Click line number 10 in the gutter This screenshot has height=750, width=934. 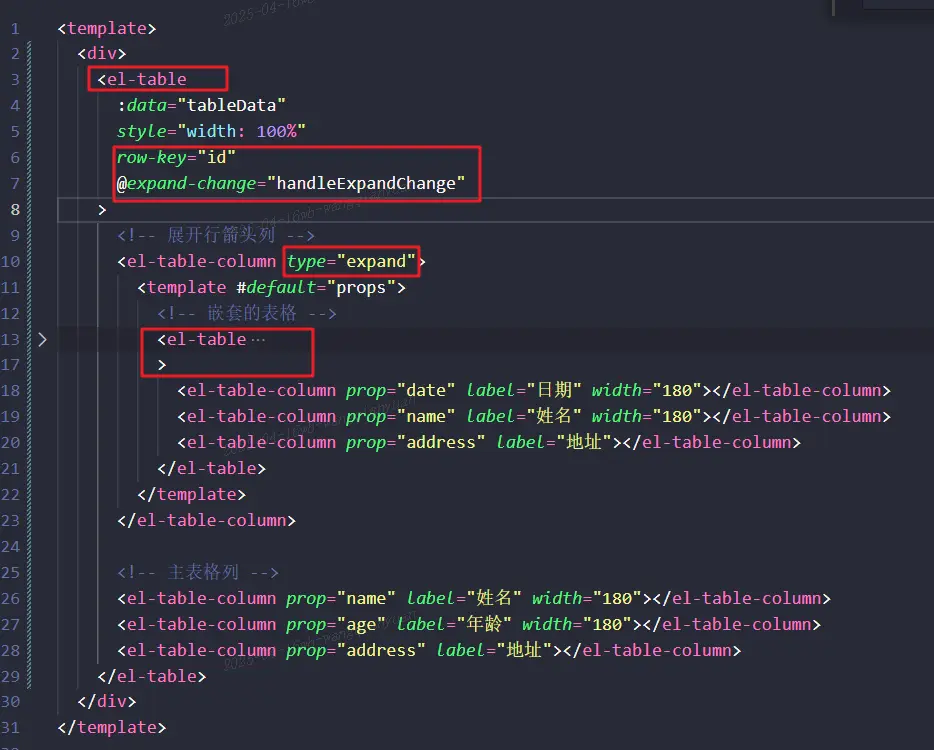click(11, 262)
